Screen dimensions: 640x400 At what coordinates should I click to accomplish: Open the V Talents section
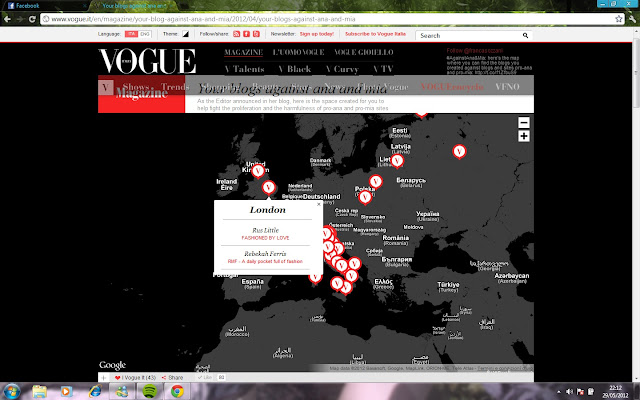[x=244, y=69]
